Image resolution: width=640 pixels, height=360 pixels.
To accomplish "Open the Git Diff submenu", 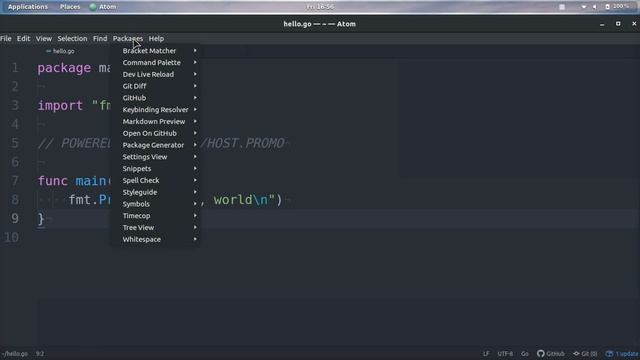I will click(x=156, y=86).
